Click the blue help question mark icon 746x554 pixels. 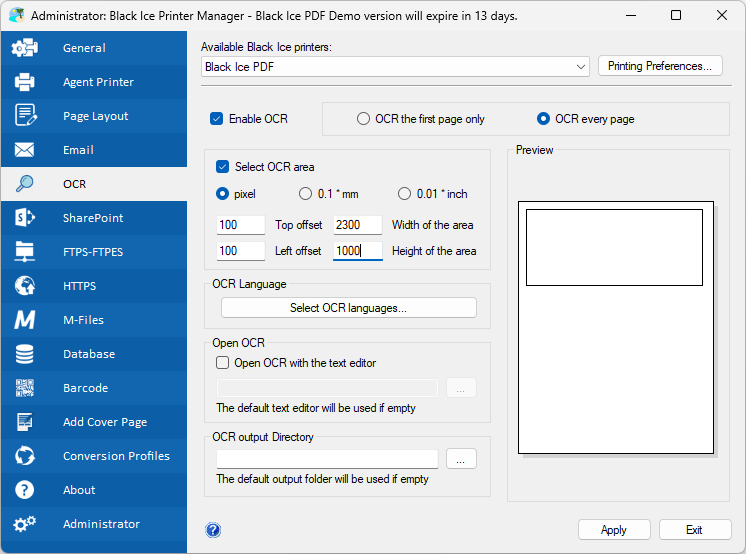[213, 530]
